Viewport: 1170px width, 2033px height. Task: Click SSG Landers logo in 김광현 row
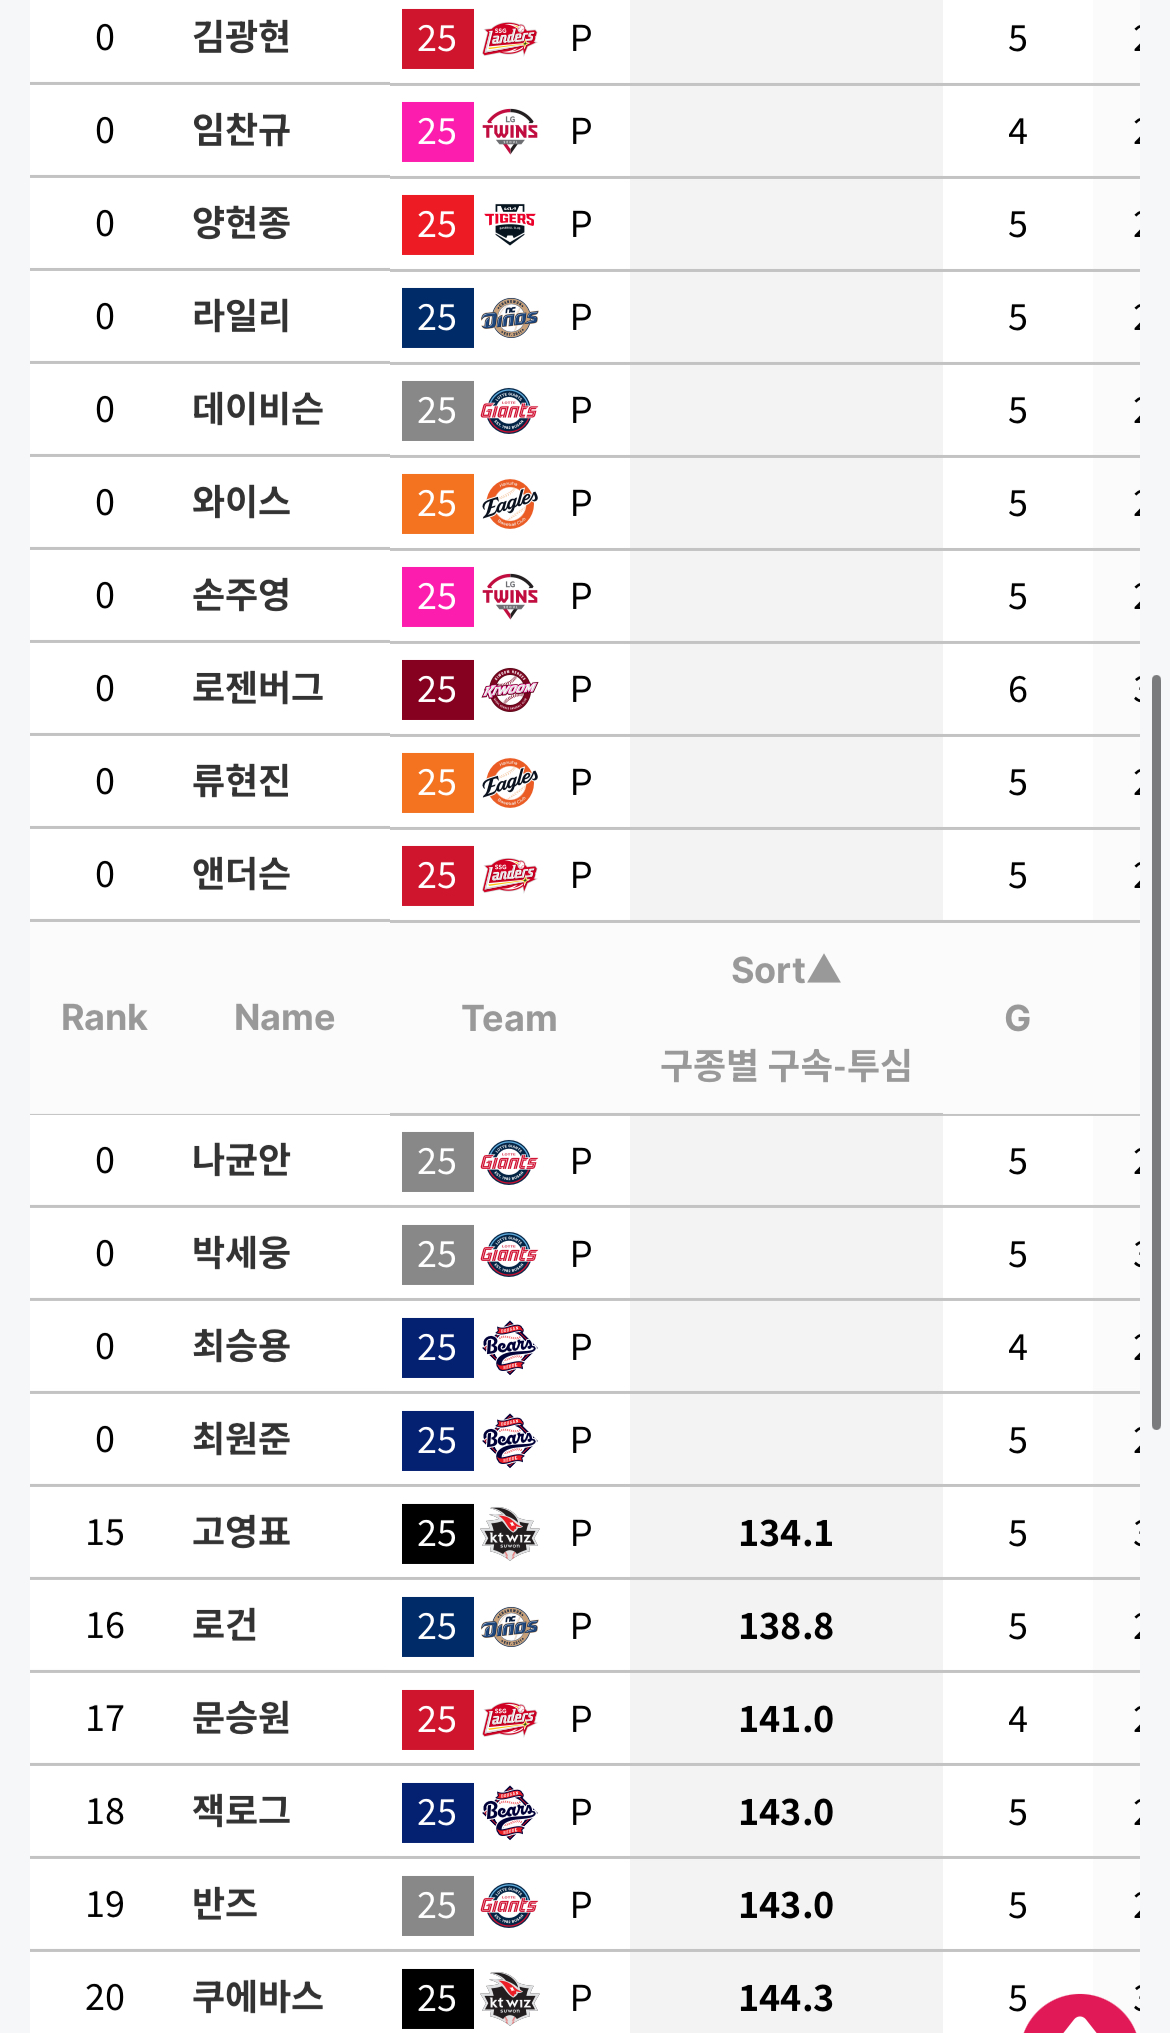(509, 39)
